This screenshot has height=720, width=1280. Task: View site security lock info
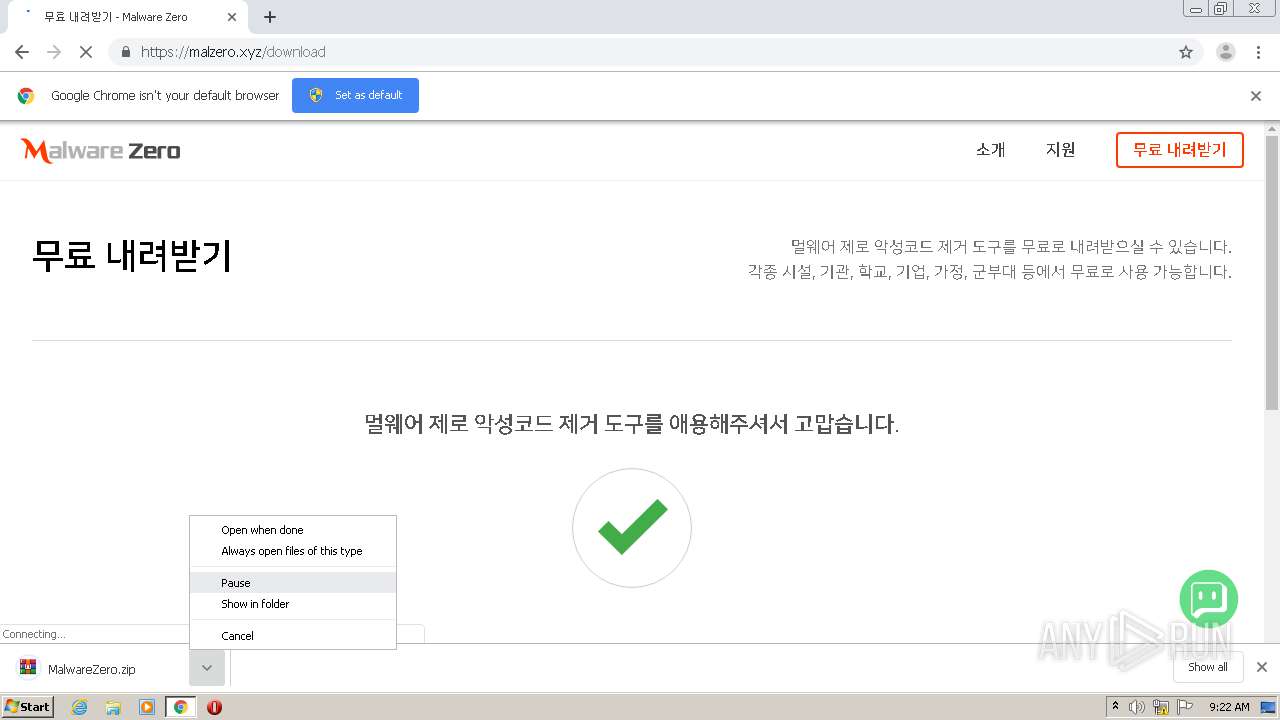(124, 52)
